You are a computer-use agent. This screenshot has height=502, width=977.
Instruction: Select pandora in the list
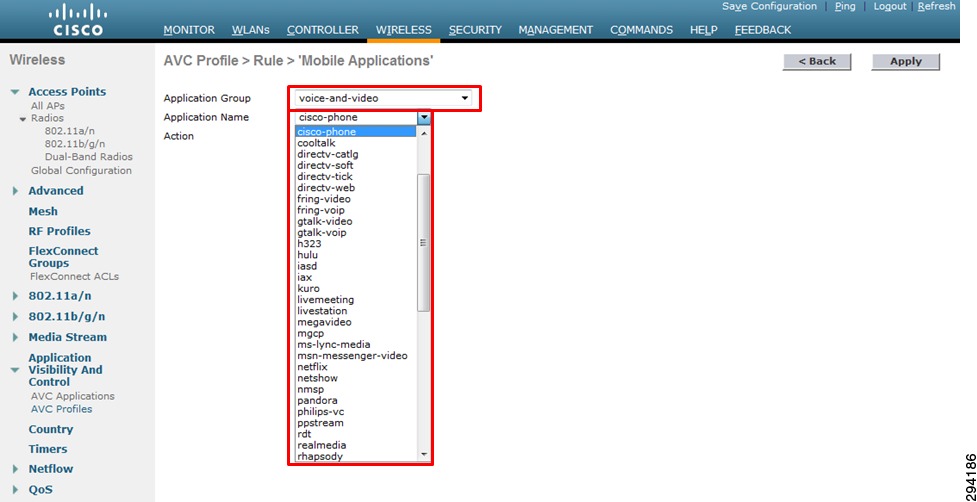[x=355, y=400]
